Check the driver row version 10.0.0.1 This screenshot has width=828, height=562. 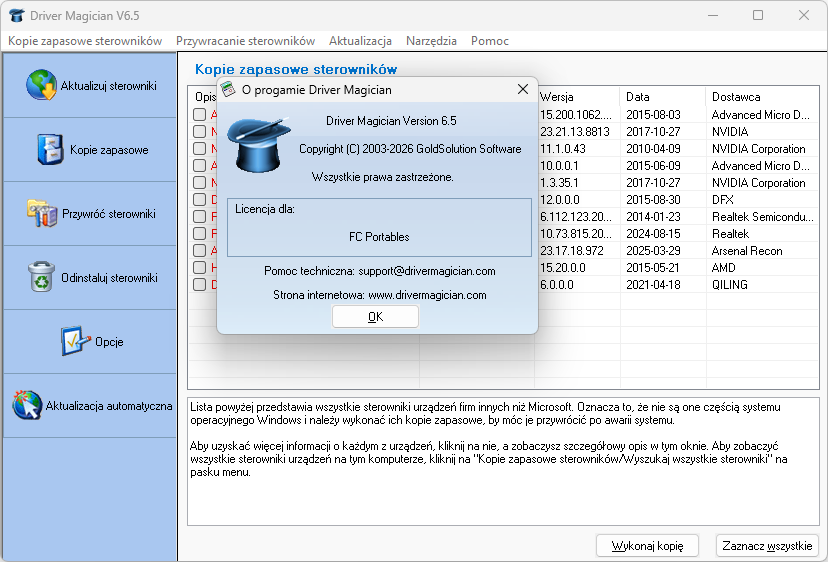click(200, 165)
